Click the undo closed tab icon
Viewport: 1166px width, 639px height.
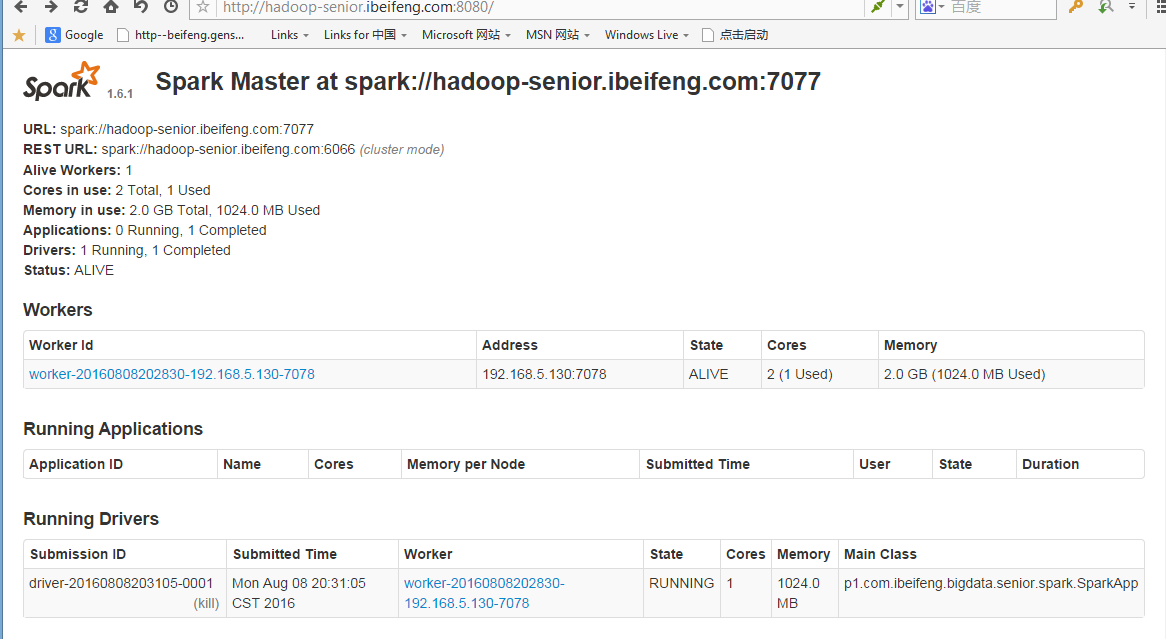pos(141,7)
